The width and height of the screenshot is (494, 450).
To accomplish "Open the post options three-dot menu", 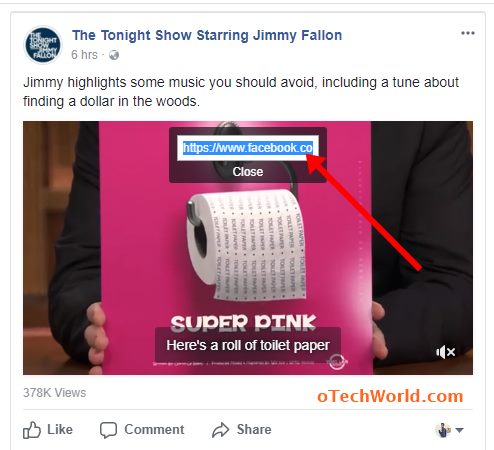I will pyautogui.click(x=468, y=33).
